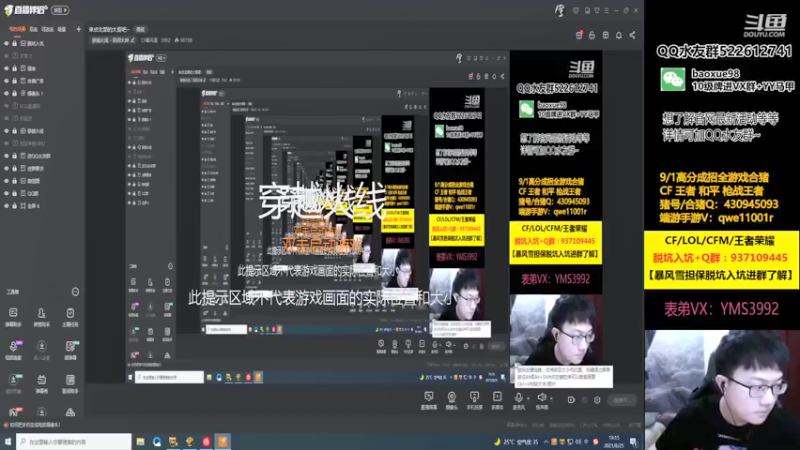Click the streaming companion icon in the taskbar
This screenshot has width=800, height=450.
click(x=223, y=442)
